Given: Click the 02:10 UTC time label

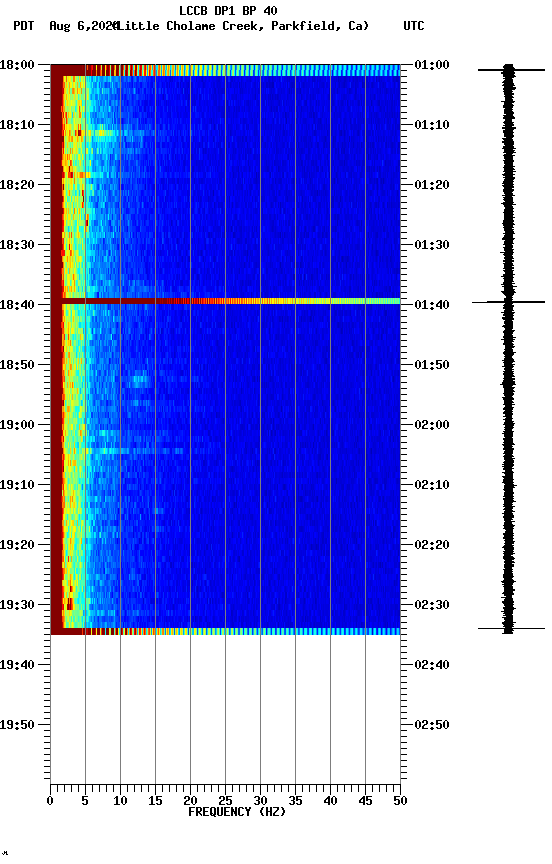Looking at the screenshot, I should coord(432,485).
